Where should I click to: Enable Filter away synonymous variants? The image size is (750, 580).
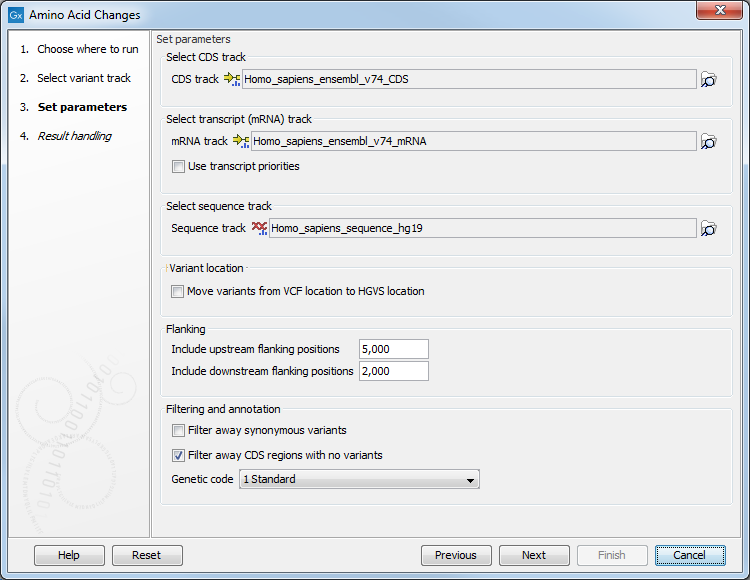pyautogui.click(x=178, y=431)
